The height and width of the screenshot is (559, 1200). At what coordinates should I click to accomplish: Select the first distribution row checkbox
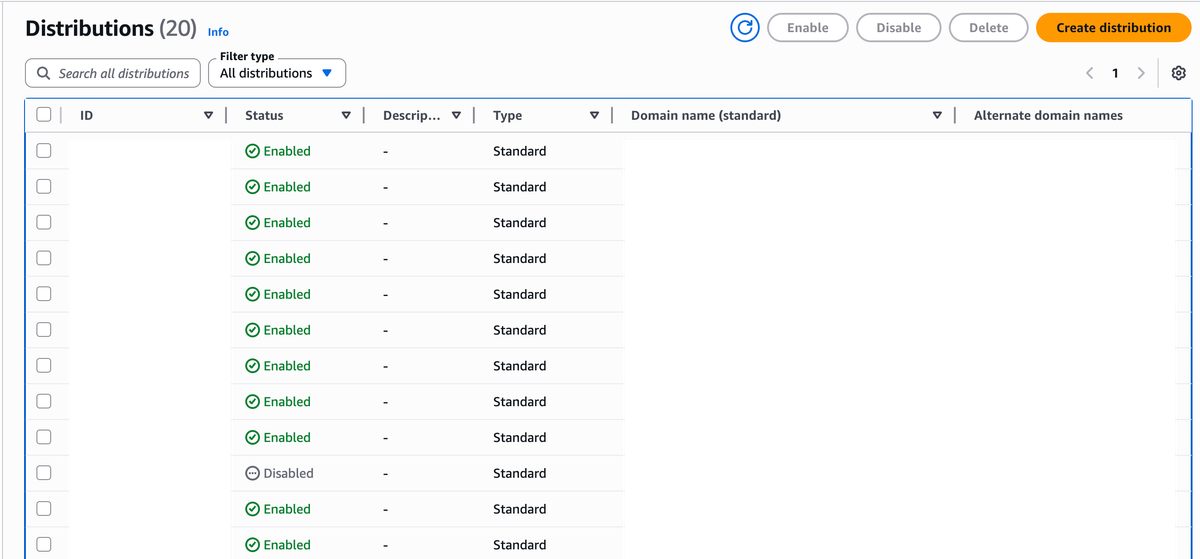[44, 151]
